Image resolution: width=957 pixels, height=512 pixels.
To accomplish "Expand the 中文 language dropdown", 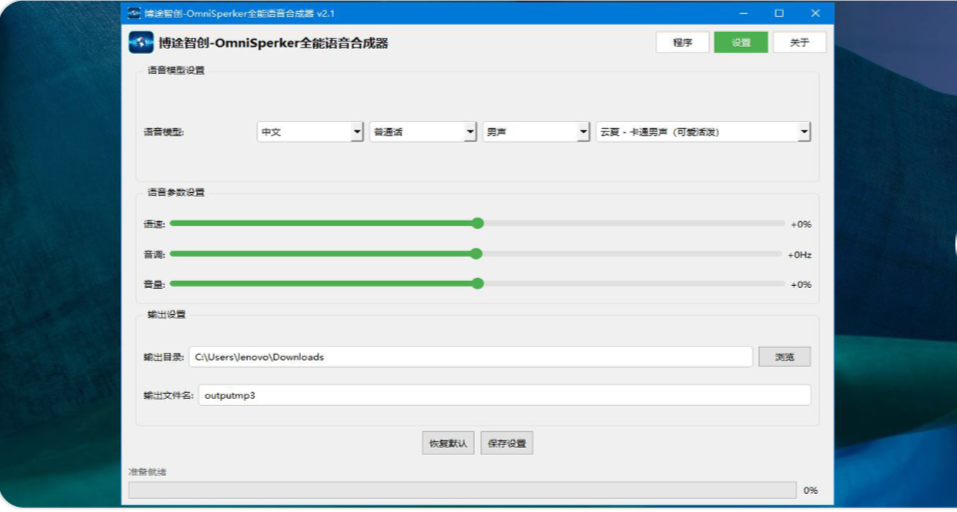I will 310,132.
